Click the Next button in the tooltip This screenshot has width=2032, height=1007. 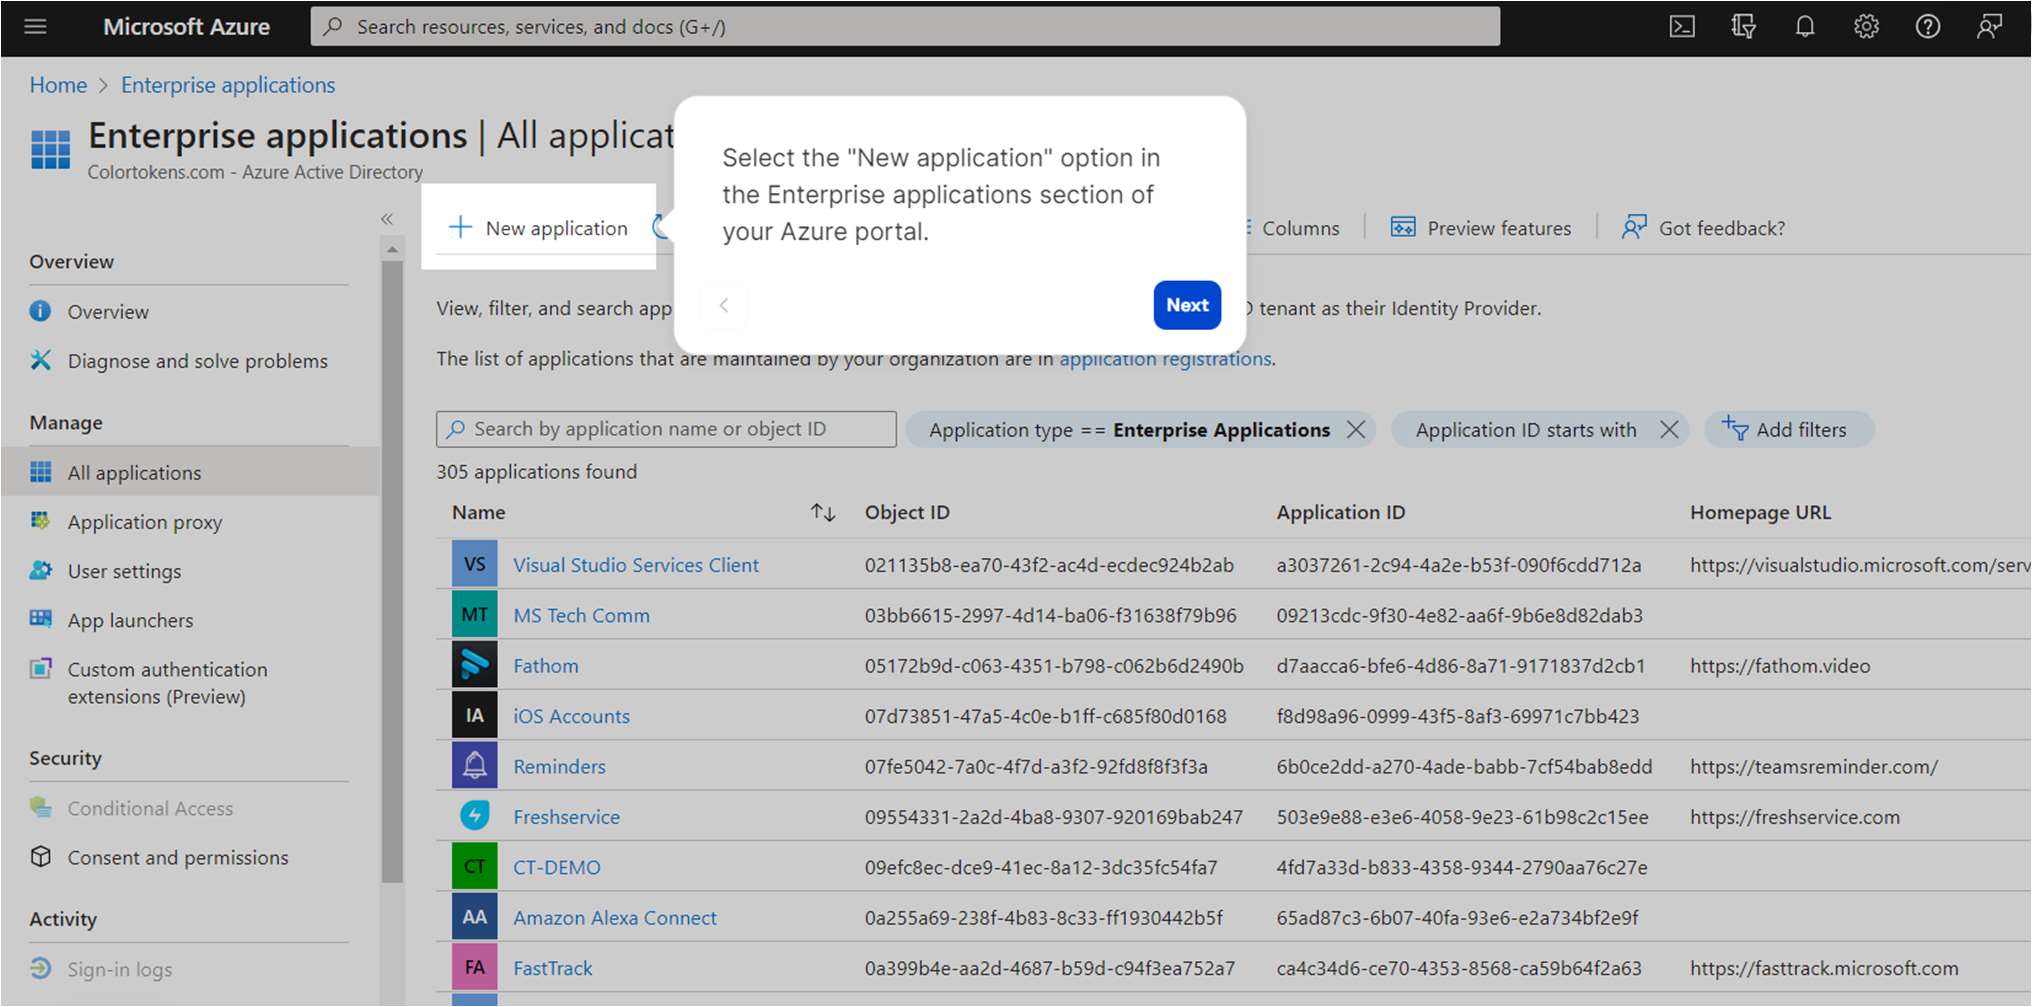click(1186, 305)
